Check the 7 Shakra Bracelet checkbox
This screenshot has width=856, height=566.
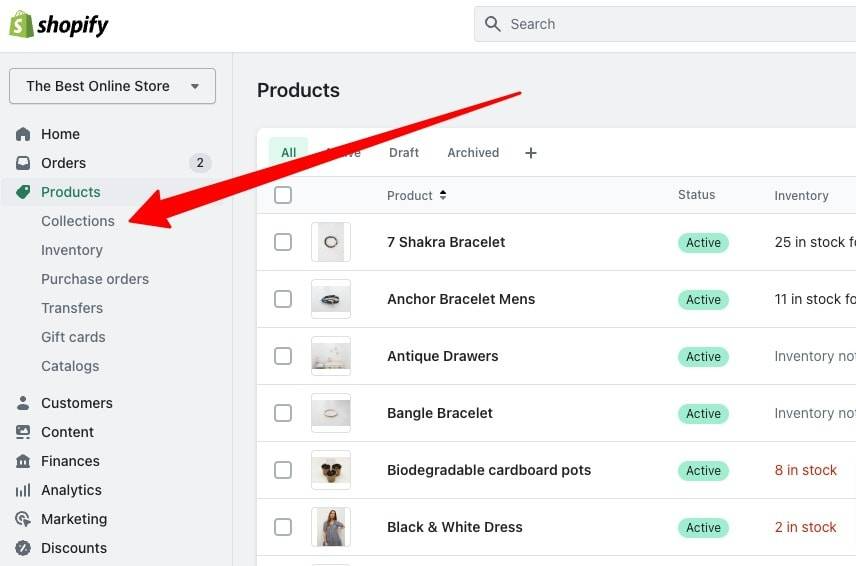click(x=283, y=242)
